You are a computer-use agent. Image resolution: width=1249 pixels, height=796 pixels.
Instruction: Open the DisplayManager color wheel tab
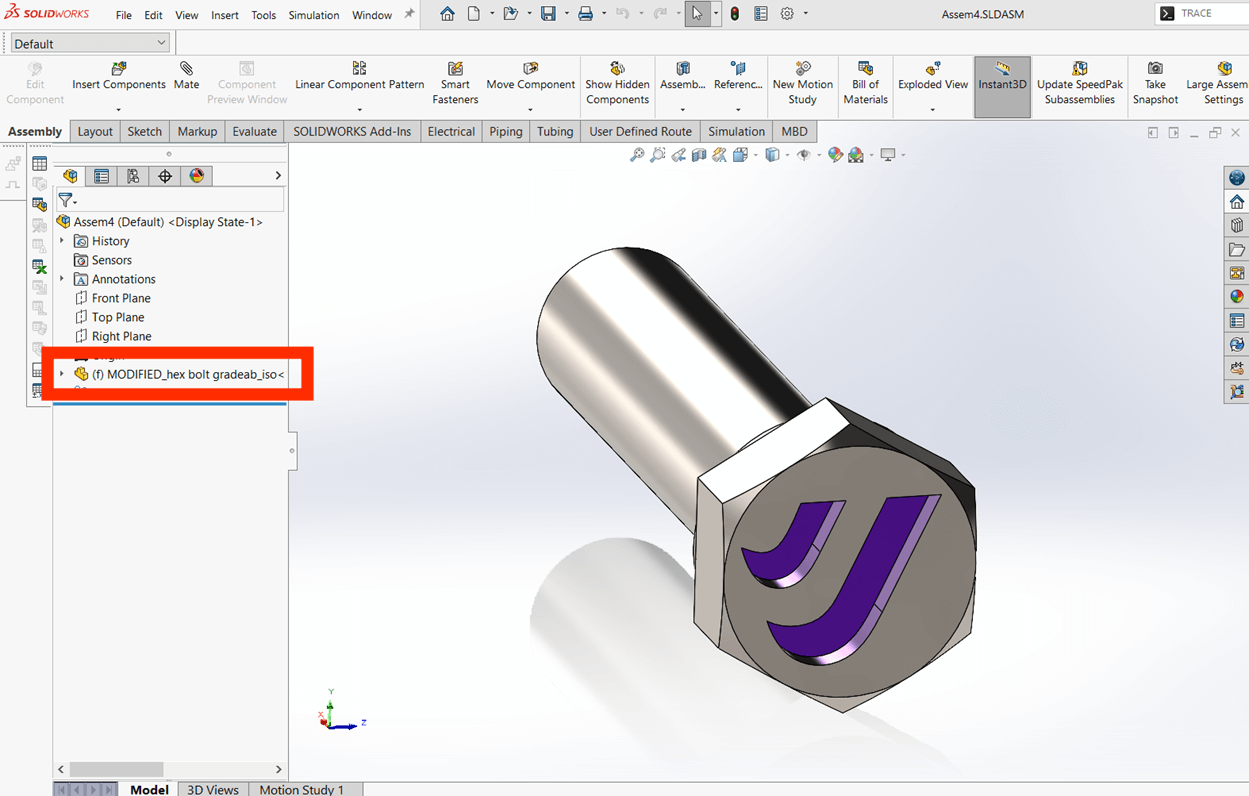pyautogui.click(x=197, y=176)
